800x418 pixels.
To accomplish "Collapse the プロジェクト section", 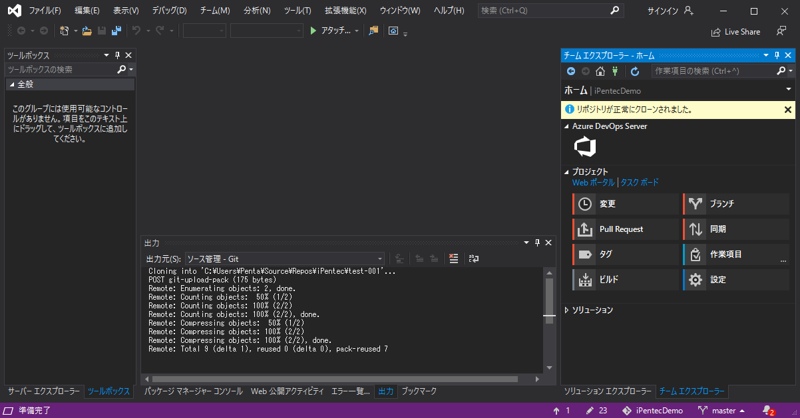I will pos(566,172).
